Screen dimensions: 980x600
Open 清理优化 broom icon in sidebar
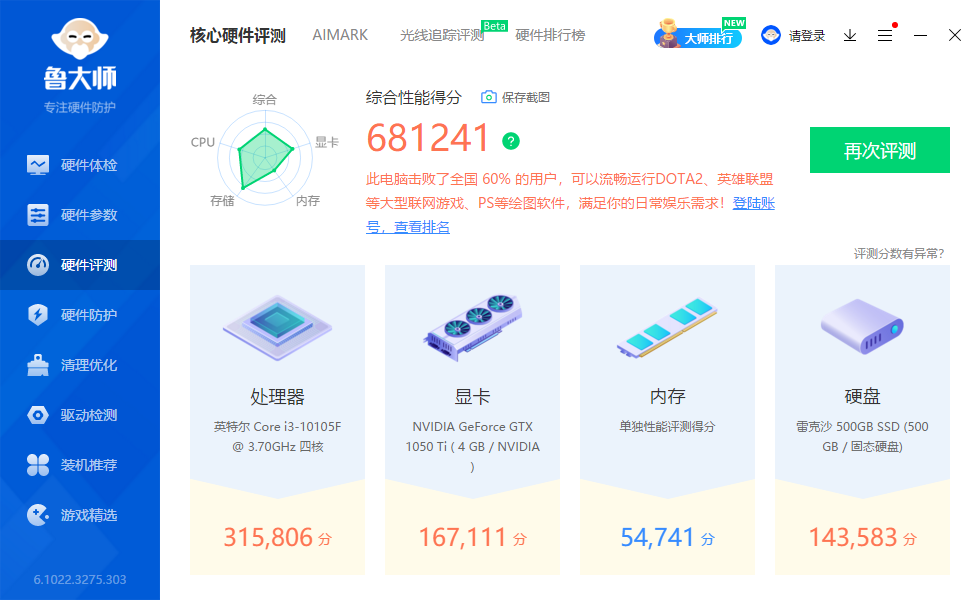click(38, 365)
